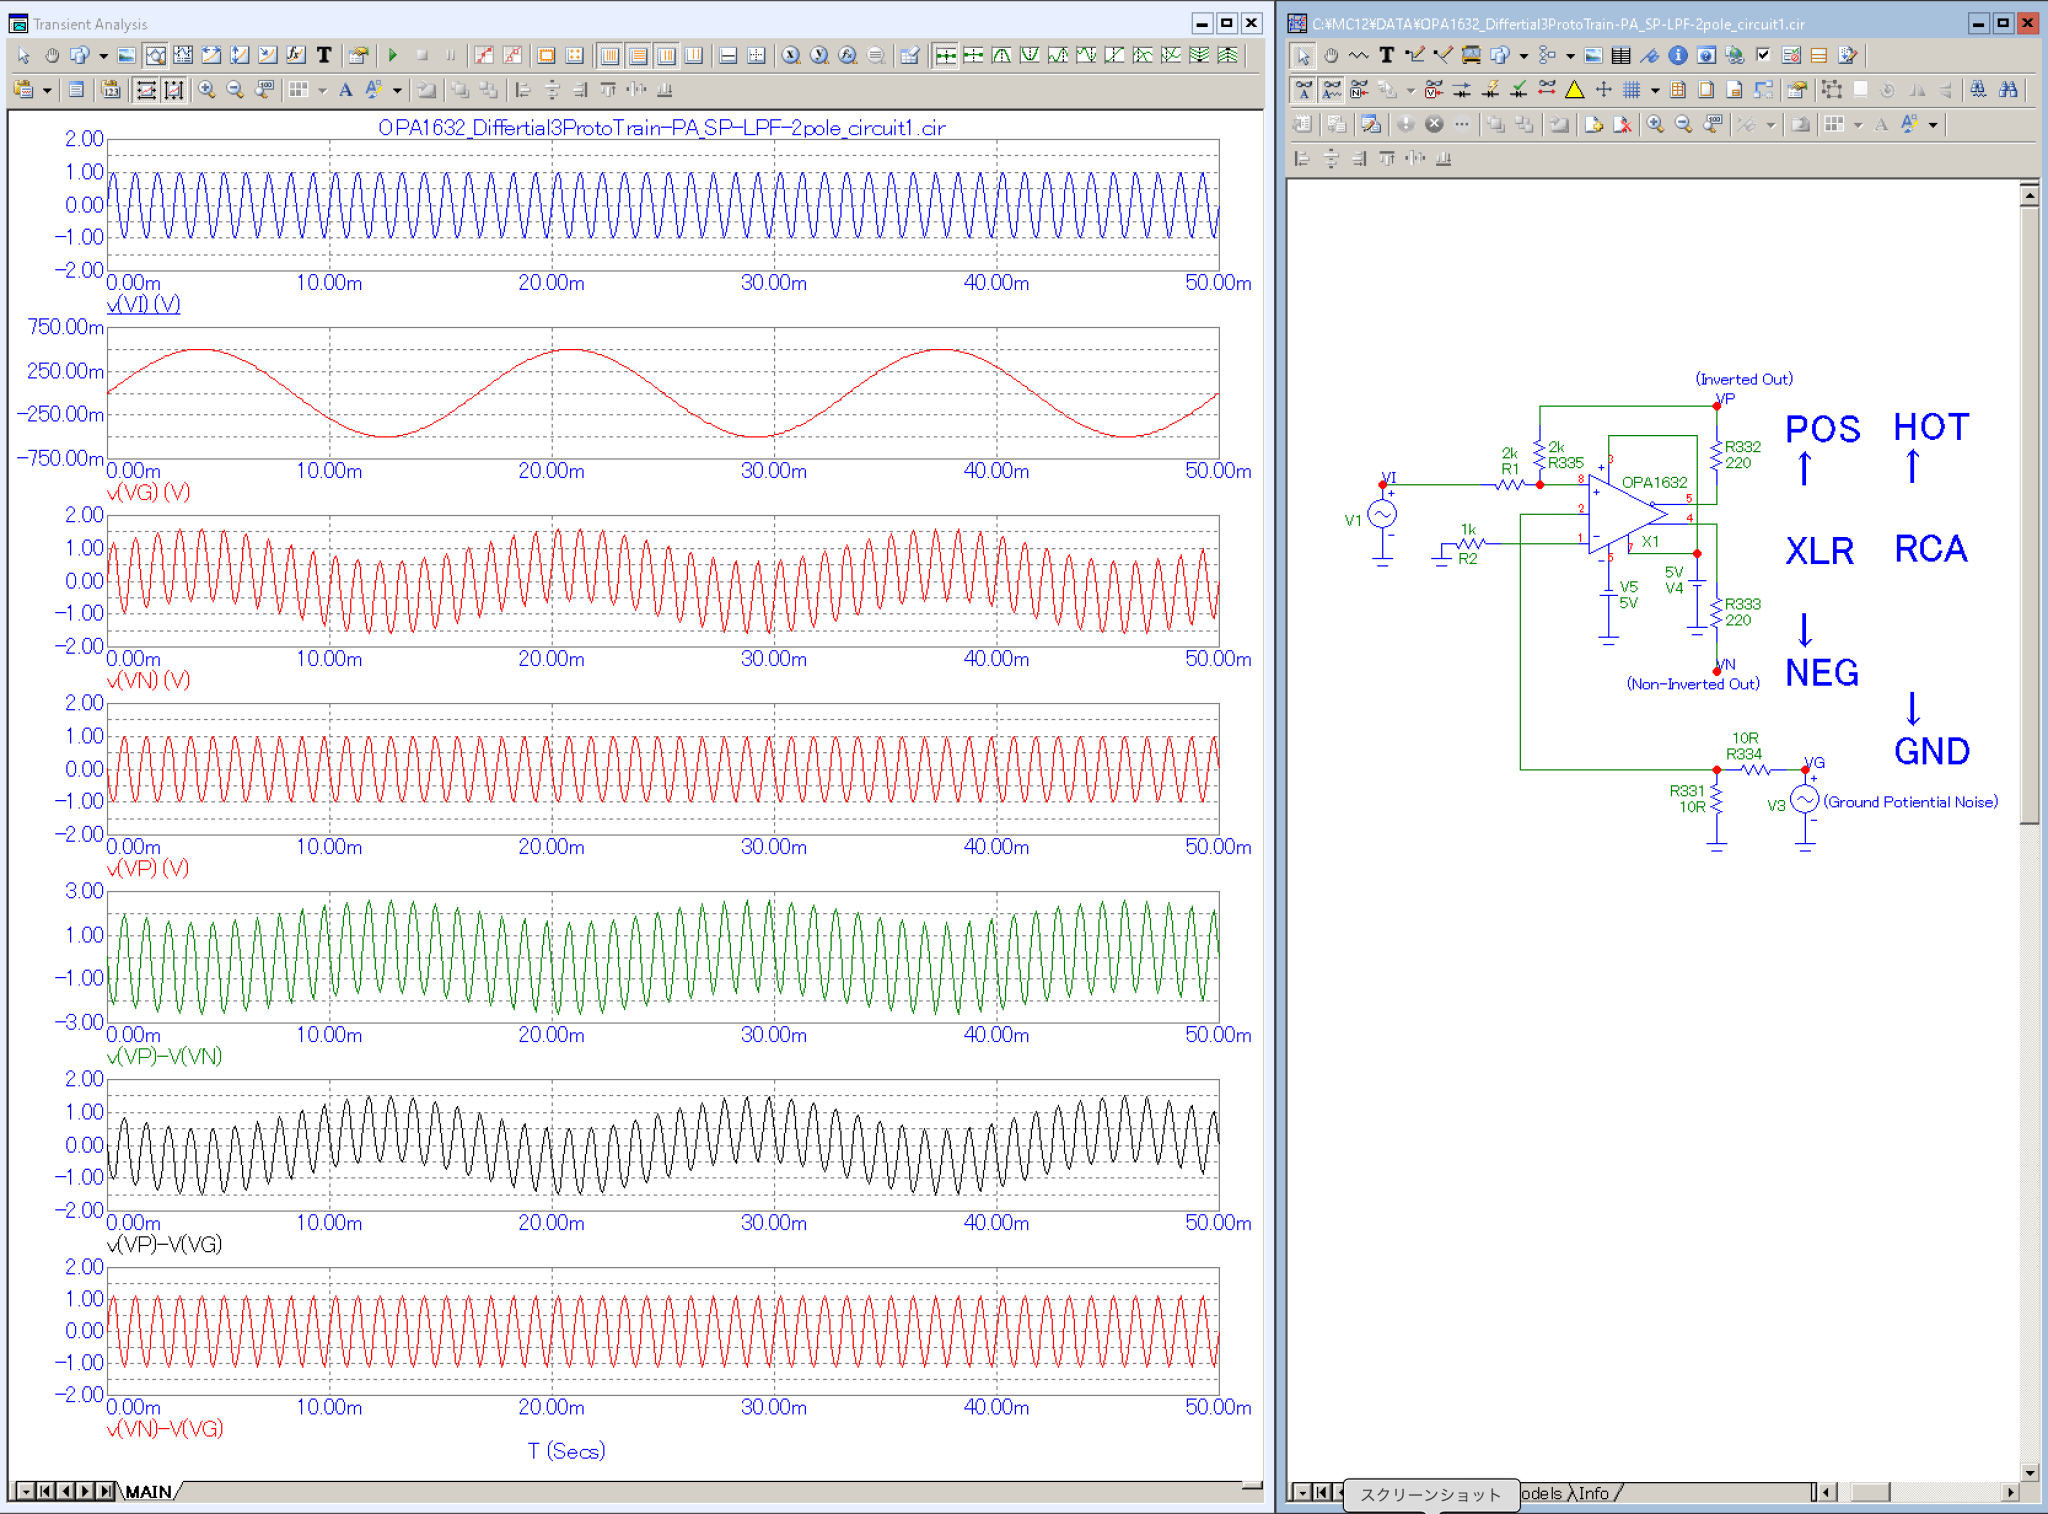Screen dimensions: 2048x1514
Task: Click the yellow triangle warning icon
Action: coord(1574,89)
